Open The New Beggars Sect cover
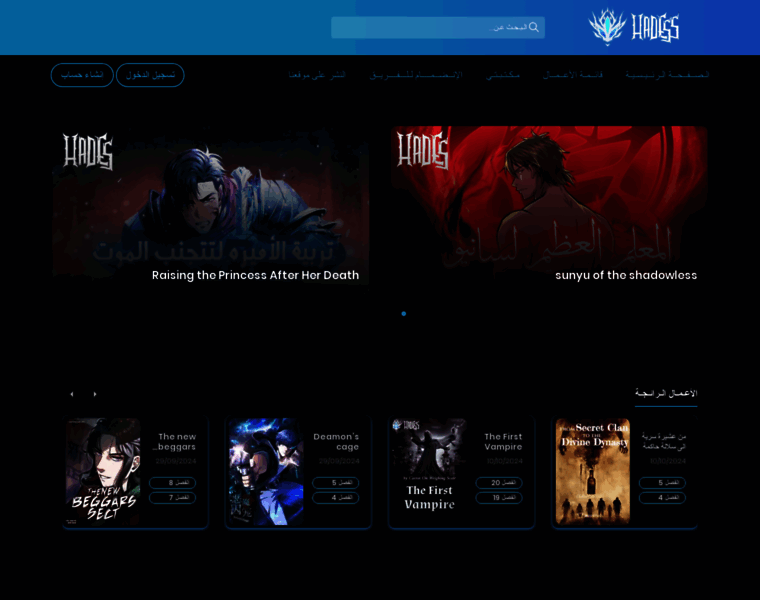 click(x=103, y=472)
